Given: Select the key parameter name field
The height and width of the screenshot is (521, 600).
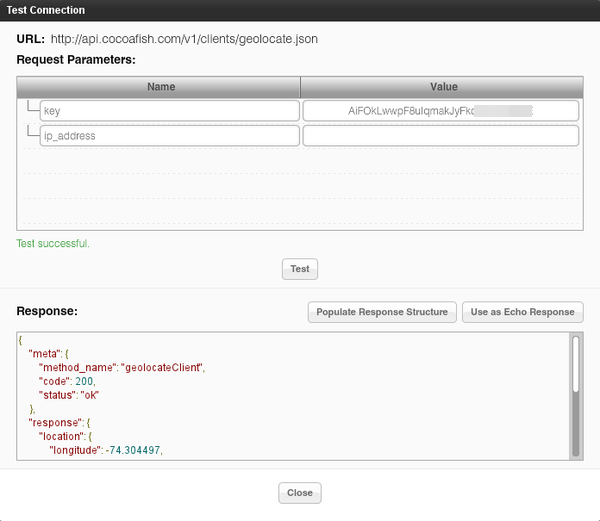Looking at the screenshot, I should tap(170, 111).
